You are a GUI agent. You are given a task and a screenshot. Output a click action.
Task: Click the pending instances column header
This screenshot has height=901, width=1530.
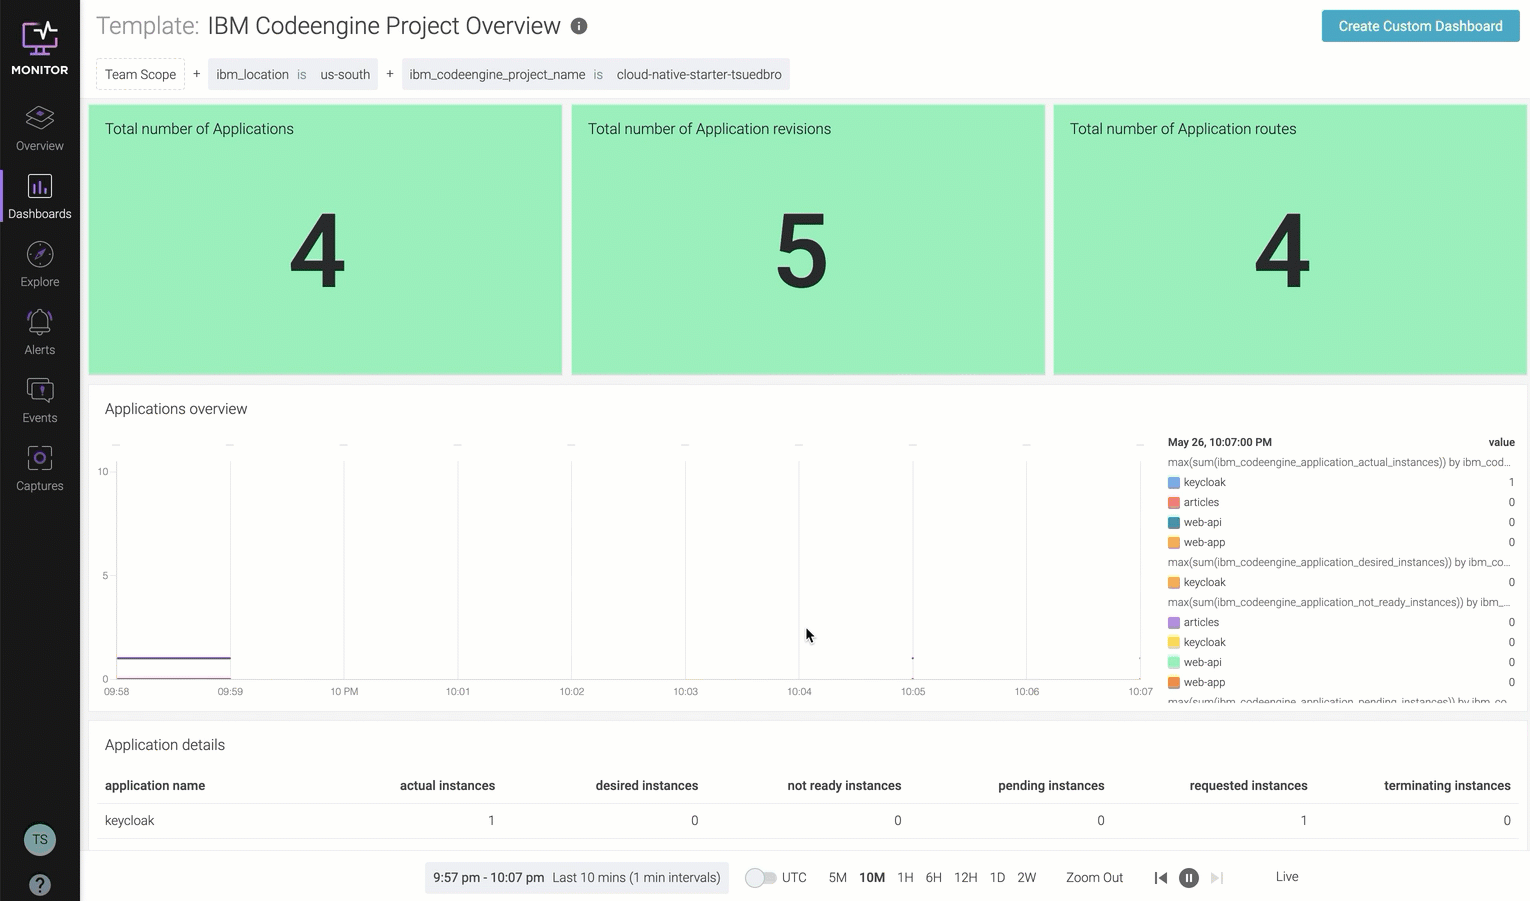[x=1051, y=786]
